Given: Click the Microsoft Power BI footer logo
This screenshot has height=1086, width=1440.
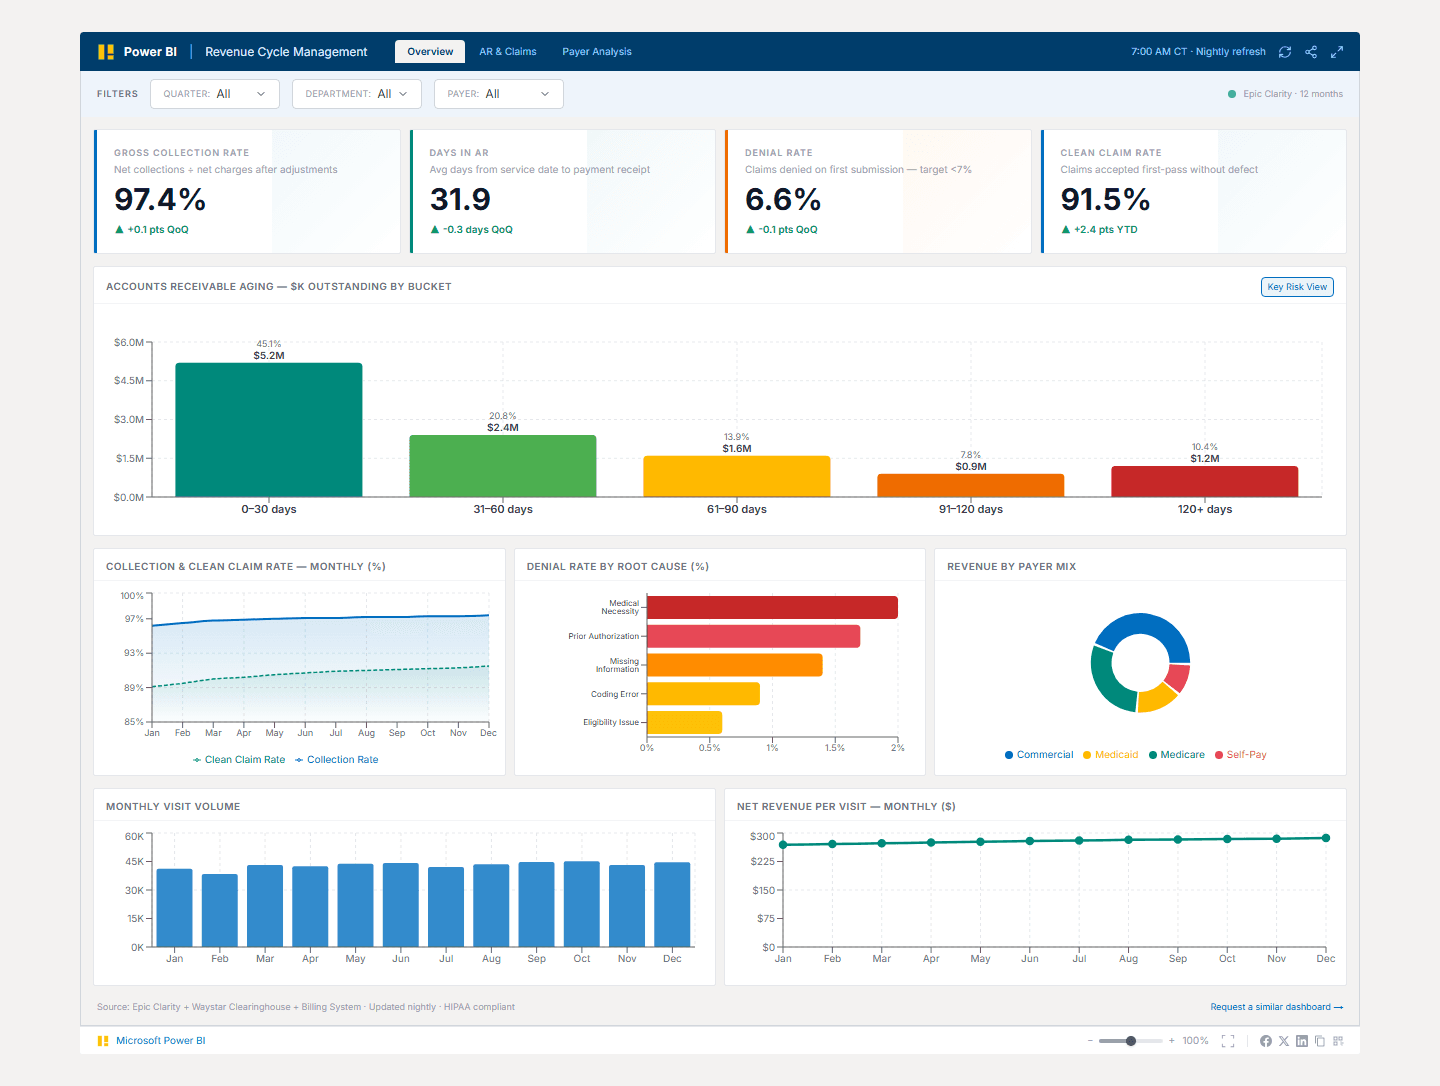Looking at the screenshot, I should tap(103, 1041).
